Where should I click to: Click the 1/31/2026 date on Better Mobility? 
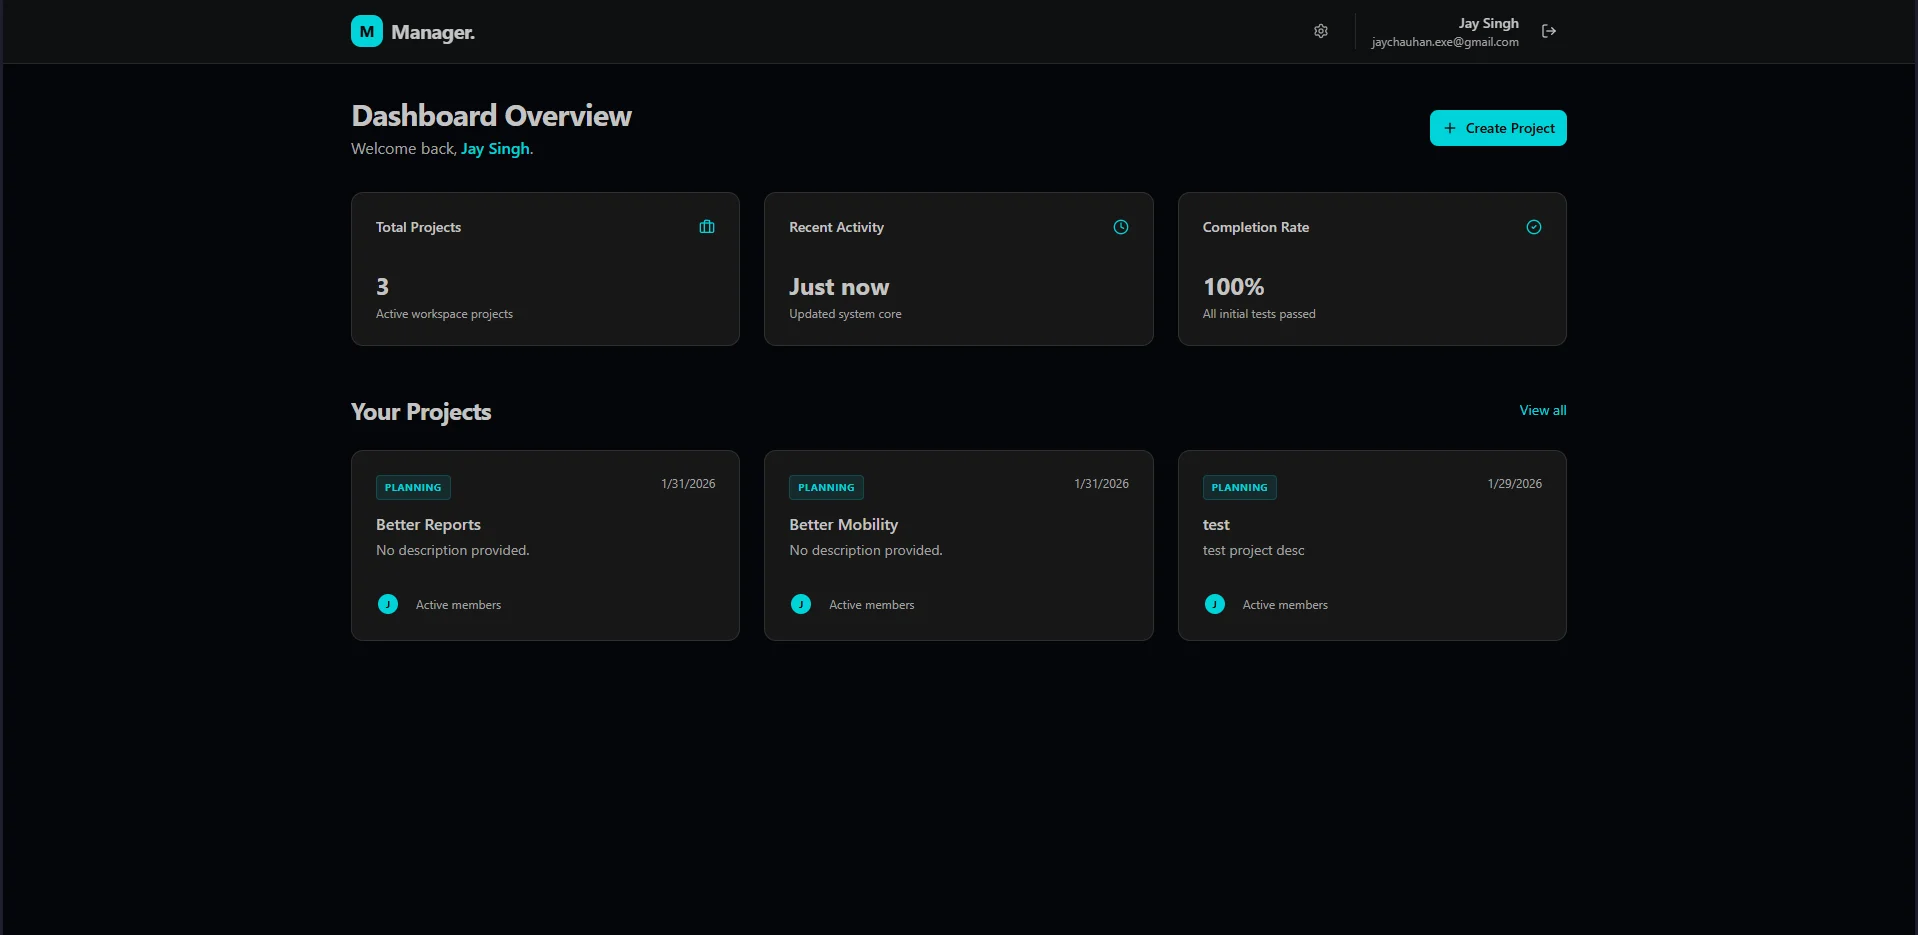(x=1101, y=483)
